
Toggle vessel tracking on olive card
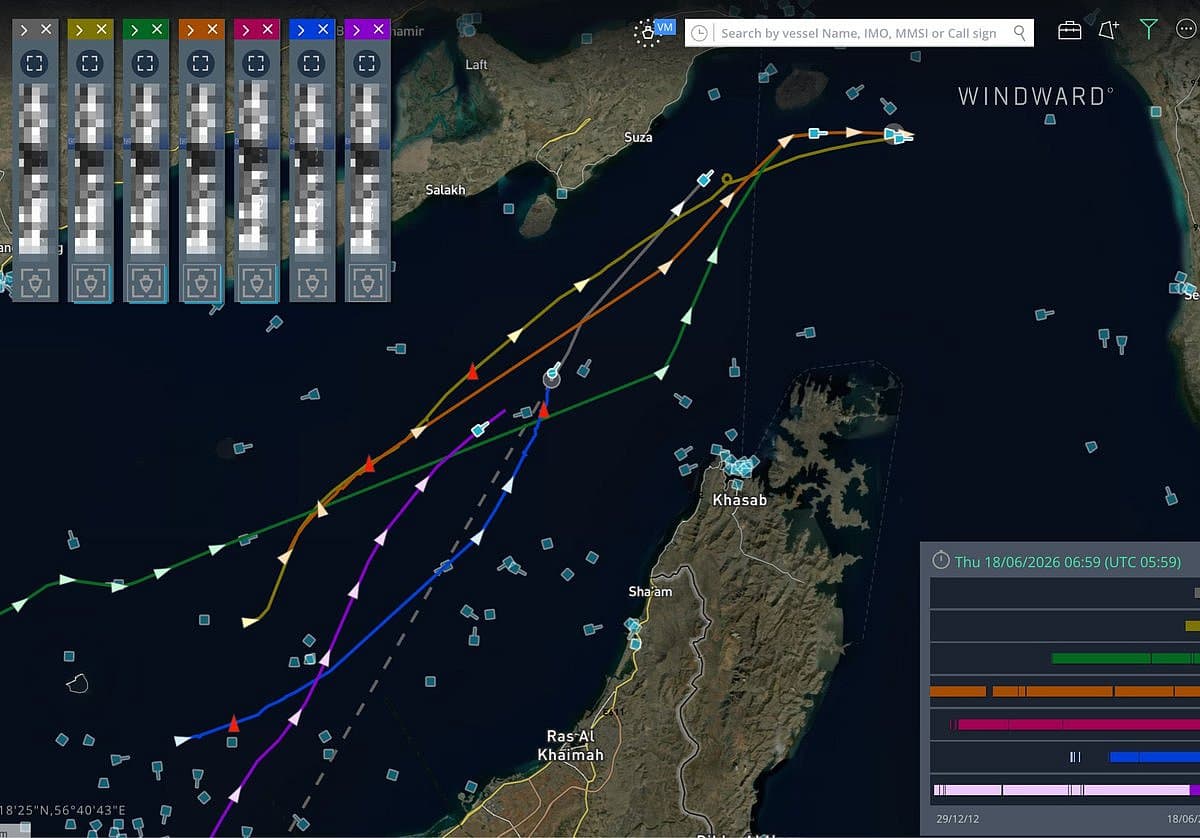(90, 283)
